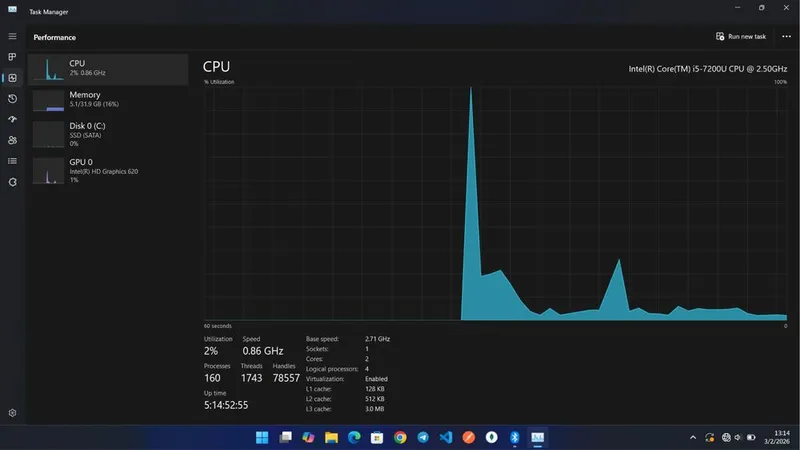Click the GPU 0 mini graph thumbnail
This screenshot has height=450, width=800.
48,171
